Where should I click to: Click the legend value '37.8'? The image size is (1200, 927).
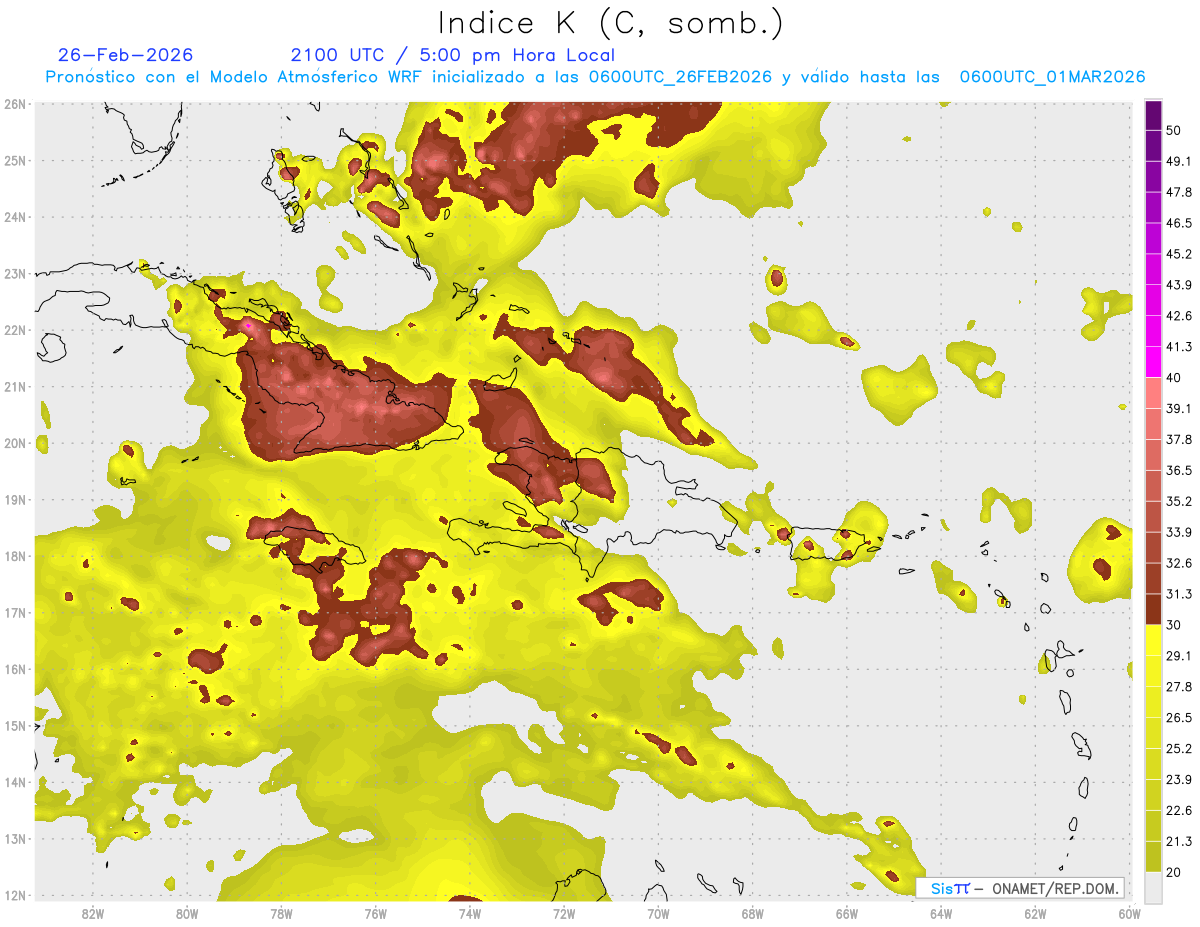(x=1179, y=440)
